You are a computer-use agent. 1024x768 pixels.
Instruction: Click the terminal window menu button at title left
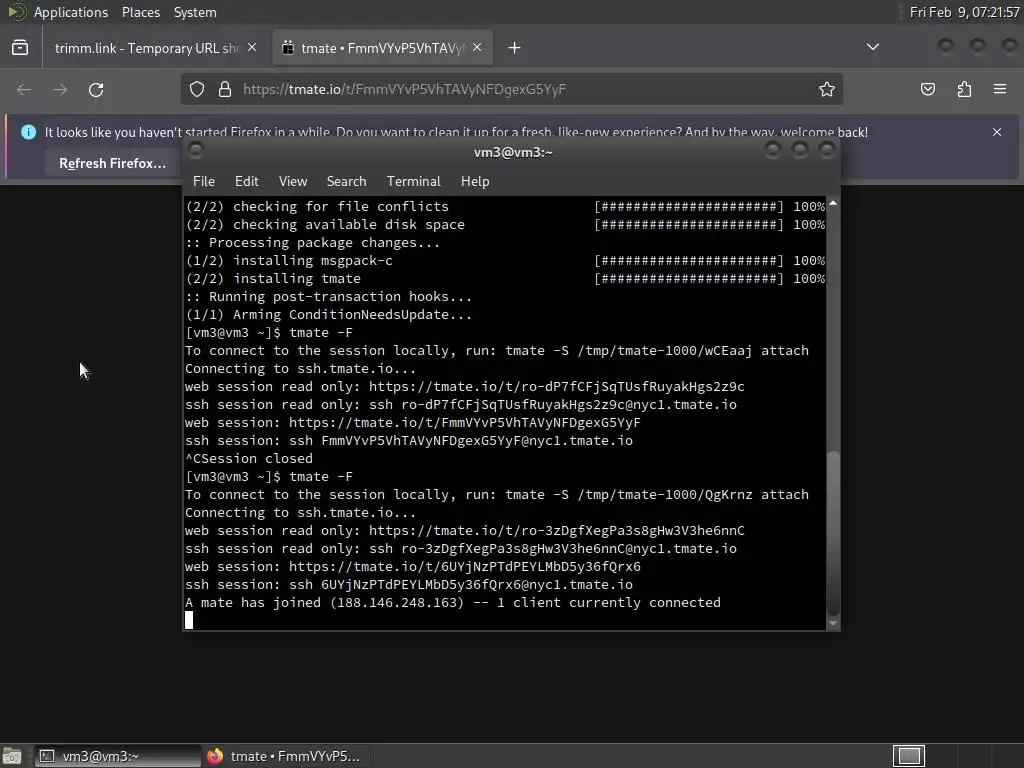pyautogui.click(x=195, y=151)
